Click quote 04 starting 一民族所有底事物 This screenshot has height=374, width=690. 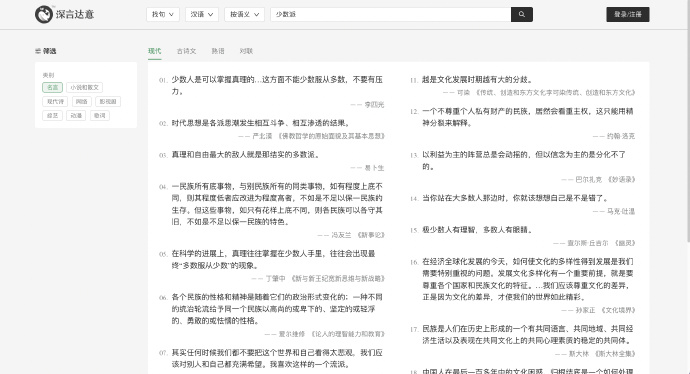click(277, 204)
